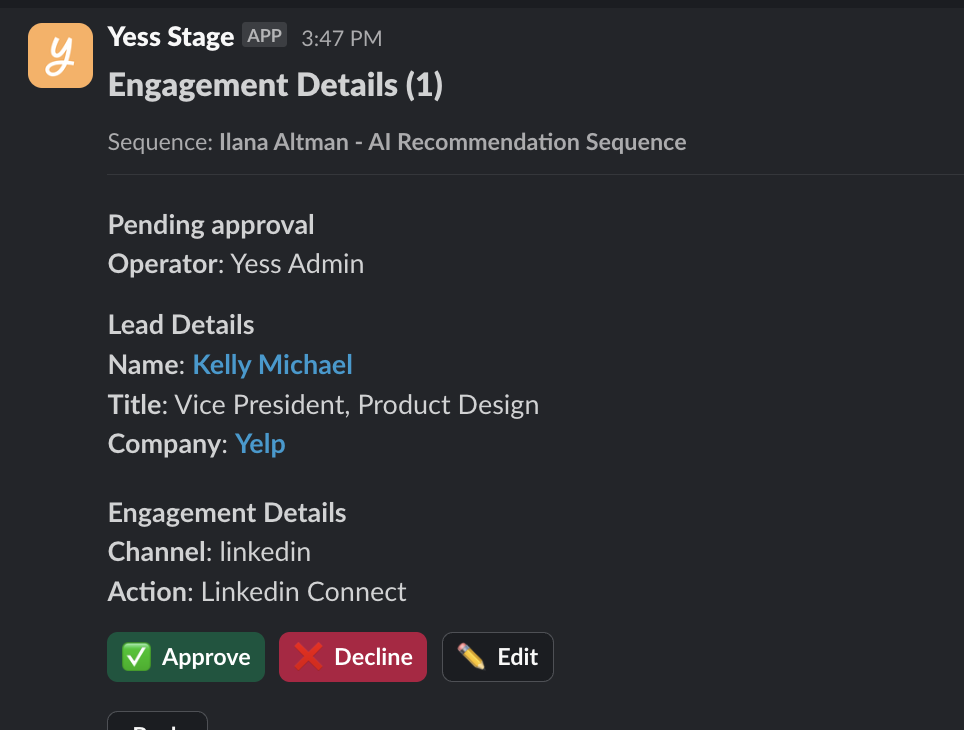Click the Ilana Altman AI Recommendation Sequence name
The height and width of the screenshot is (730, 964).
click(x=453, y=142)
